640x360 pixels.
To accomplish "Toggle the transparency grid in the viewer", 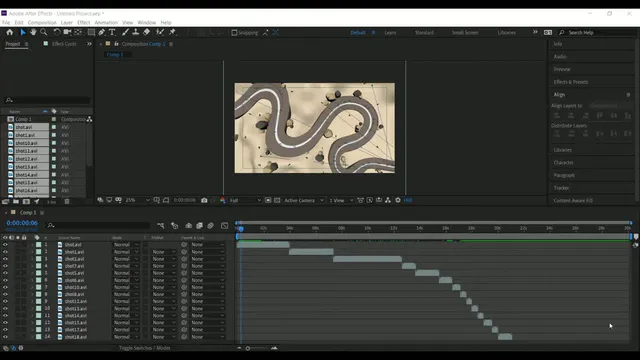I will [277, 200].
